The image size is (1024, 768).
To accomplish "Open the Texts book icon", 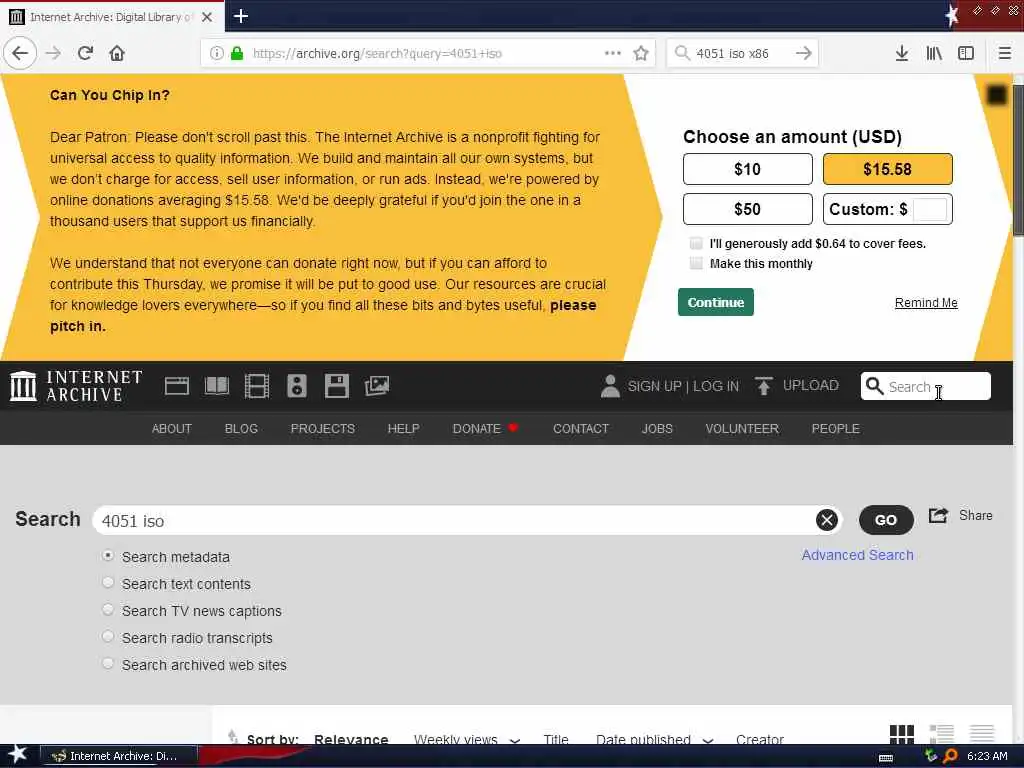I will (217, 386).
